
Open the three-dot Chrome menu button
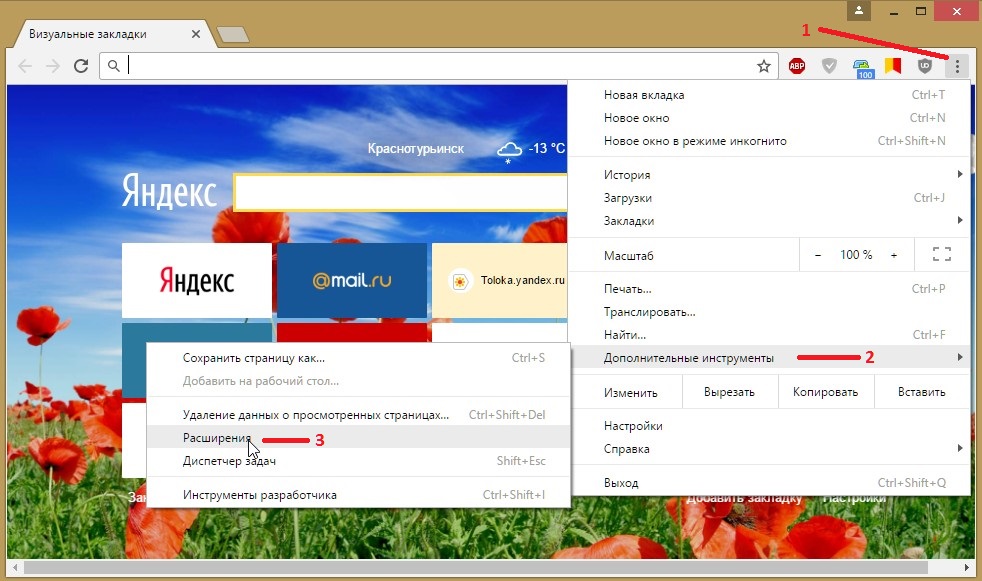(957, 66)
